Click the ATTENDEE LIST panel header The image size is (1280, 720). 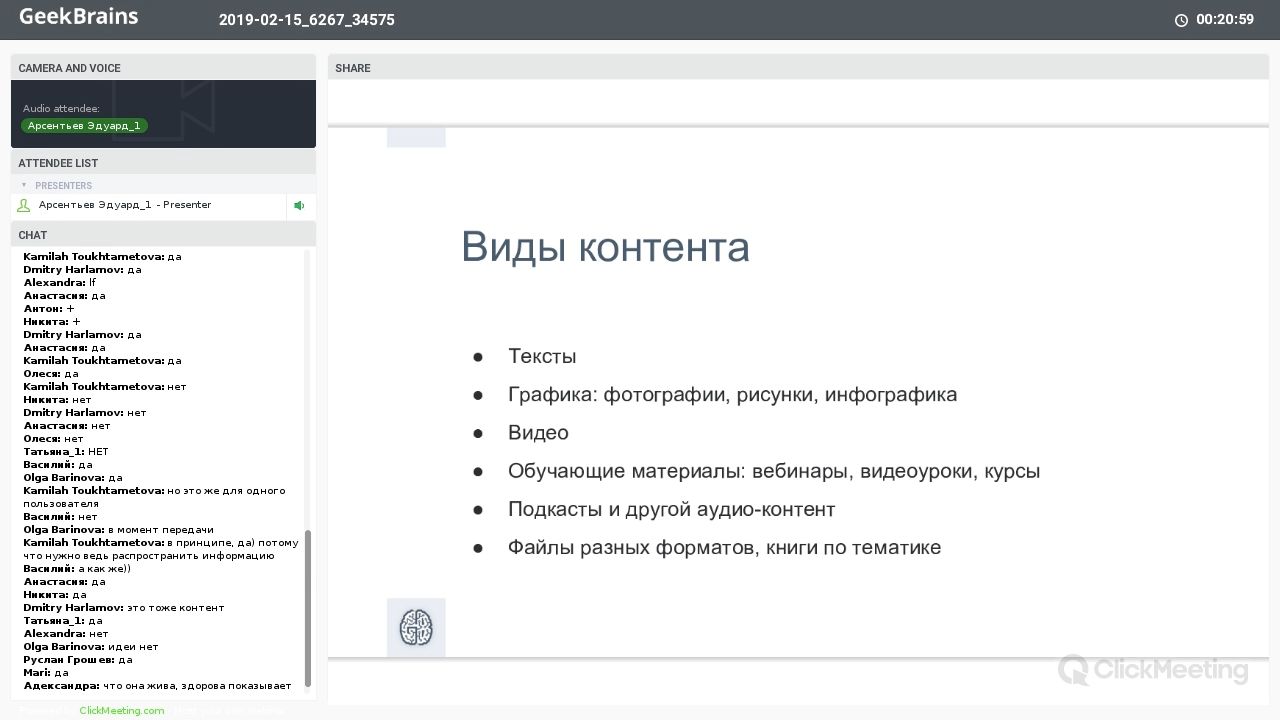point(163,163)
